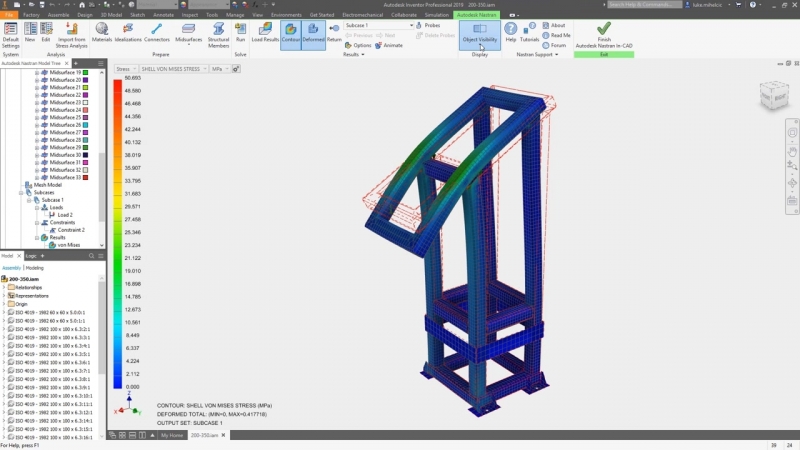Expand Nastran Support panel dropdown
The height and width of the screenshot is (450, 800).
(x=537, y=55)
